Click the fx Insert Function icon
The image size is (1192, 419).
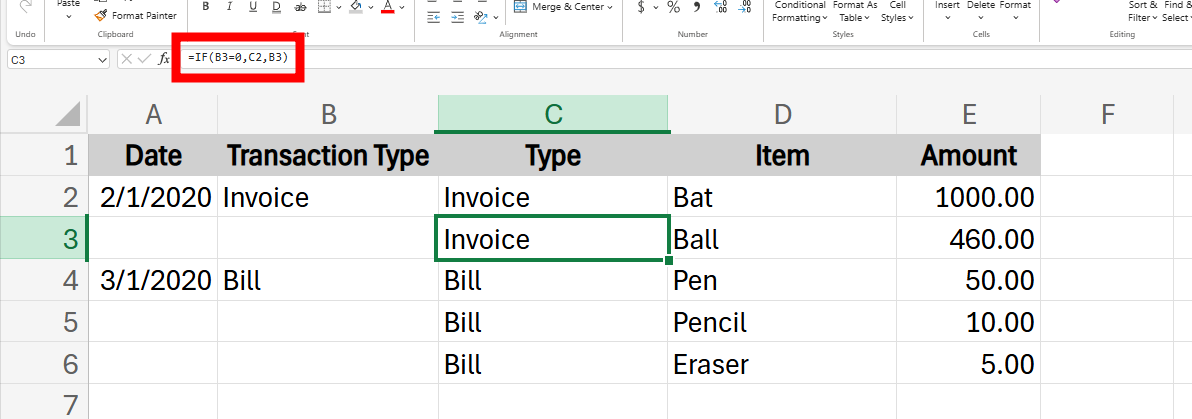(x=164, y=59)
